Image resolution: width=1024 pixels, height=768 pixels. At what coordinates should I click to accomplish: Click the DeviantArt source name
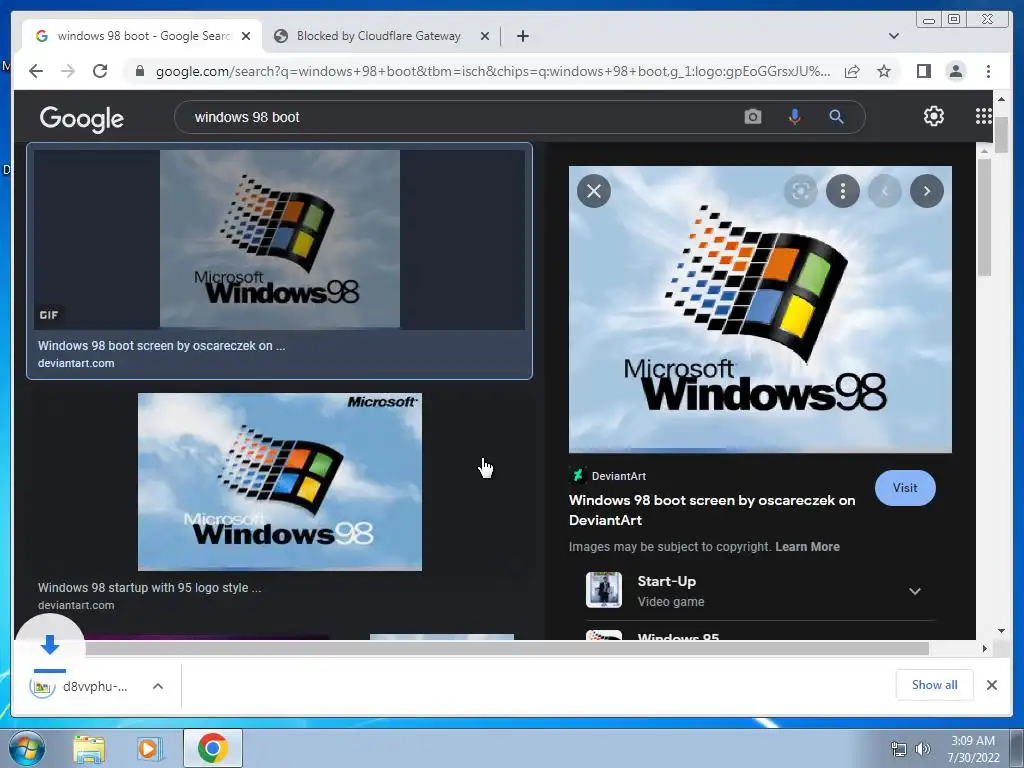[x=618, y=476]
